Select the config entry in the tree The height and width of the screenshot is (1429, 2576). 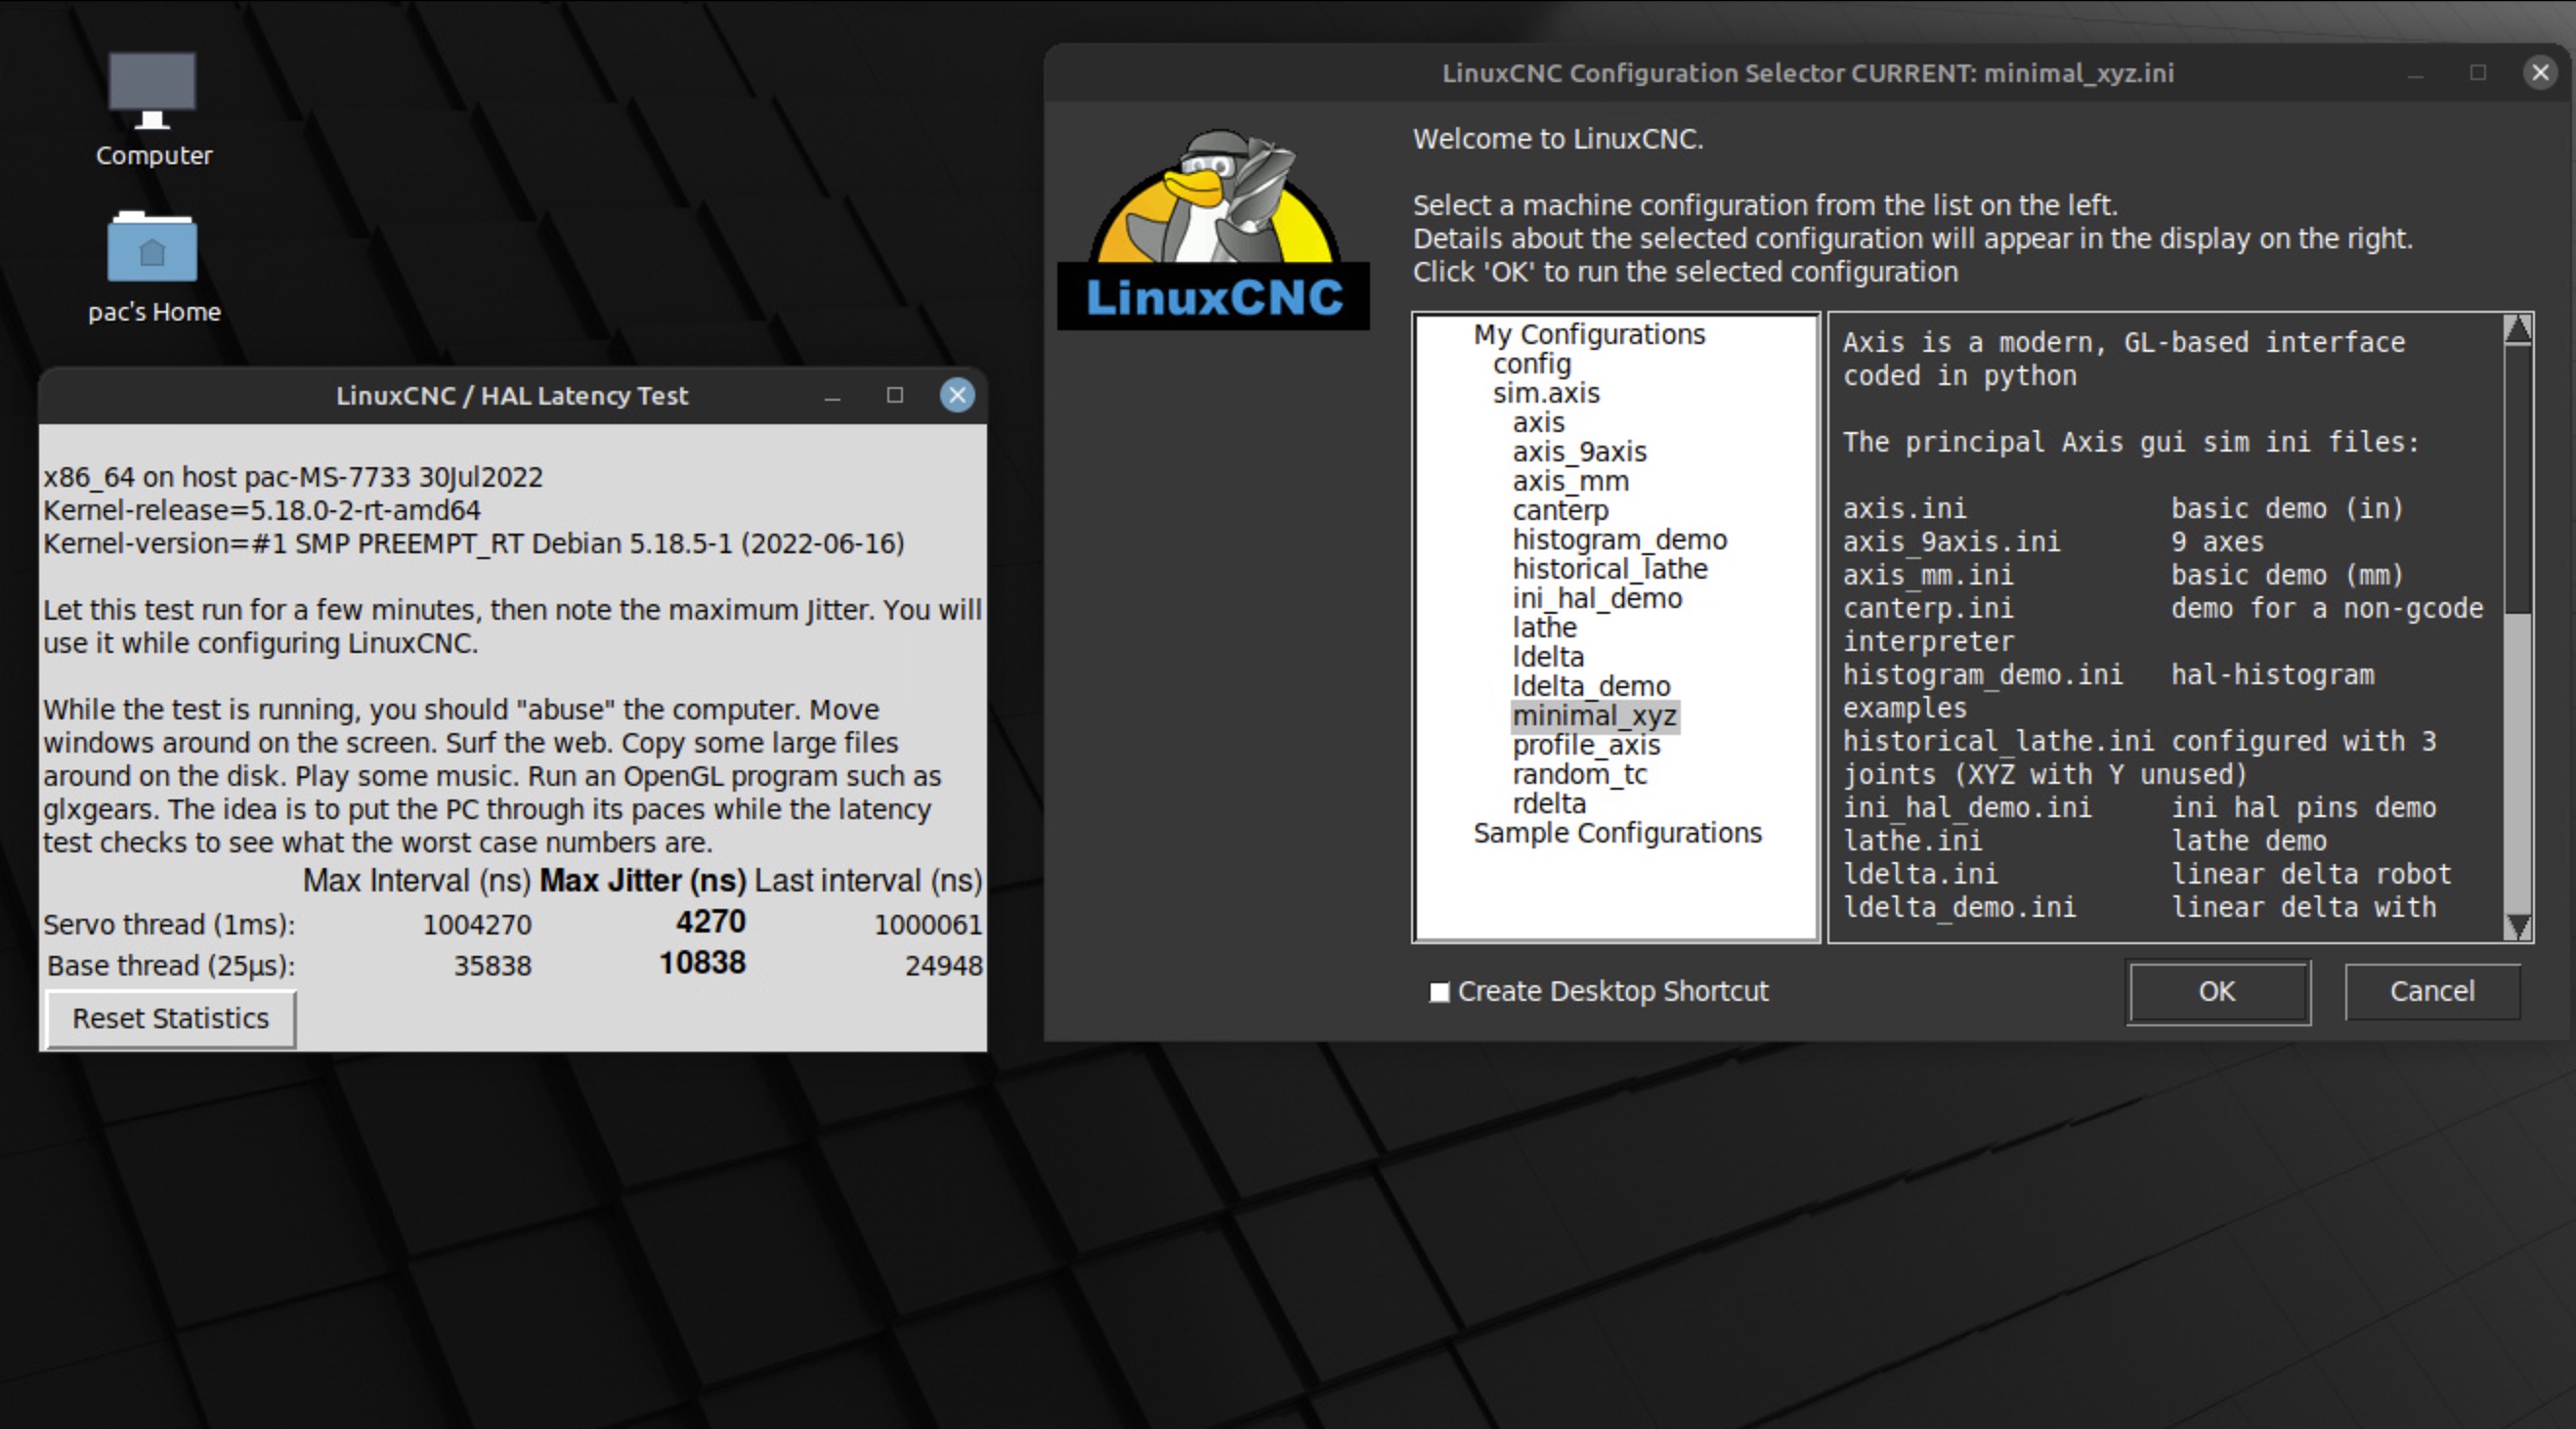tap(1532, 364)
